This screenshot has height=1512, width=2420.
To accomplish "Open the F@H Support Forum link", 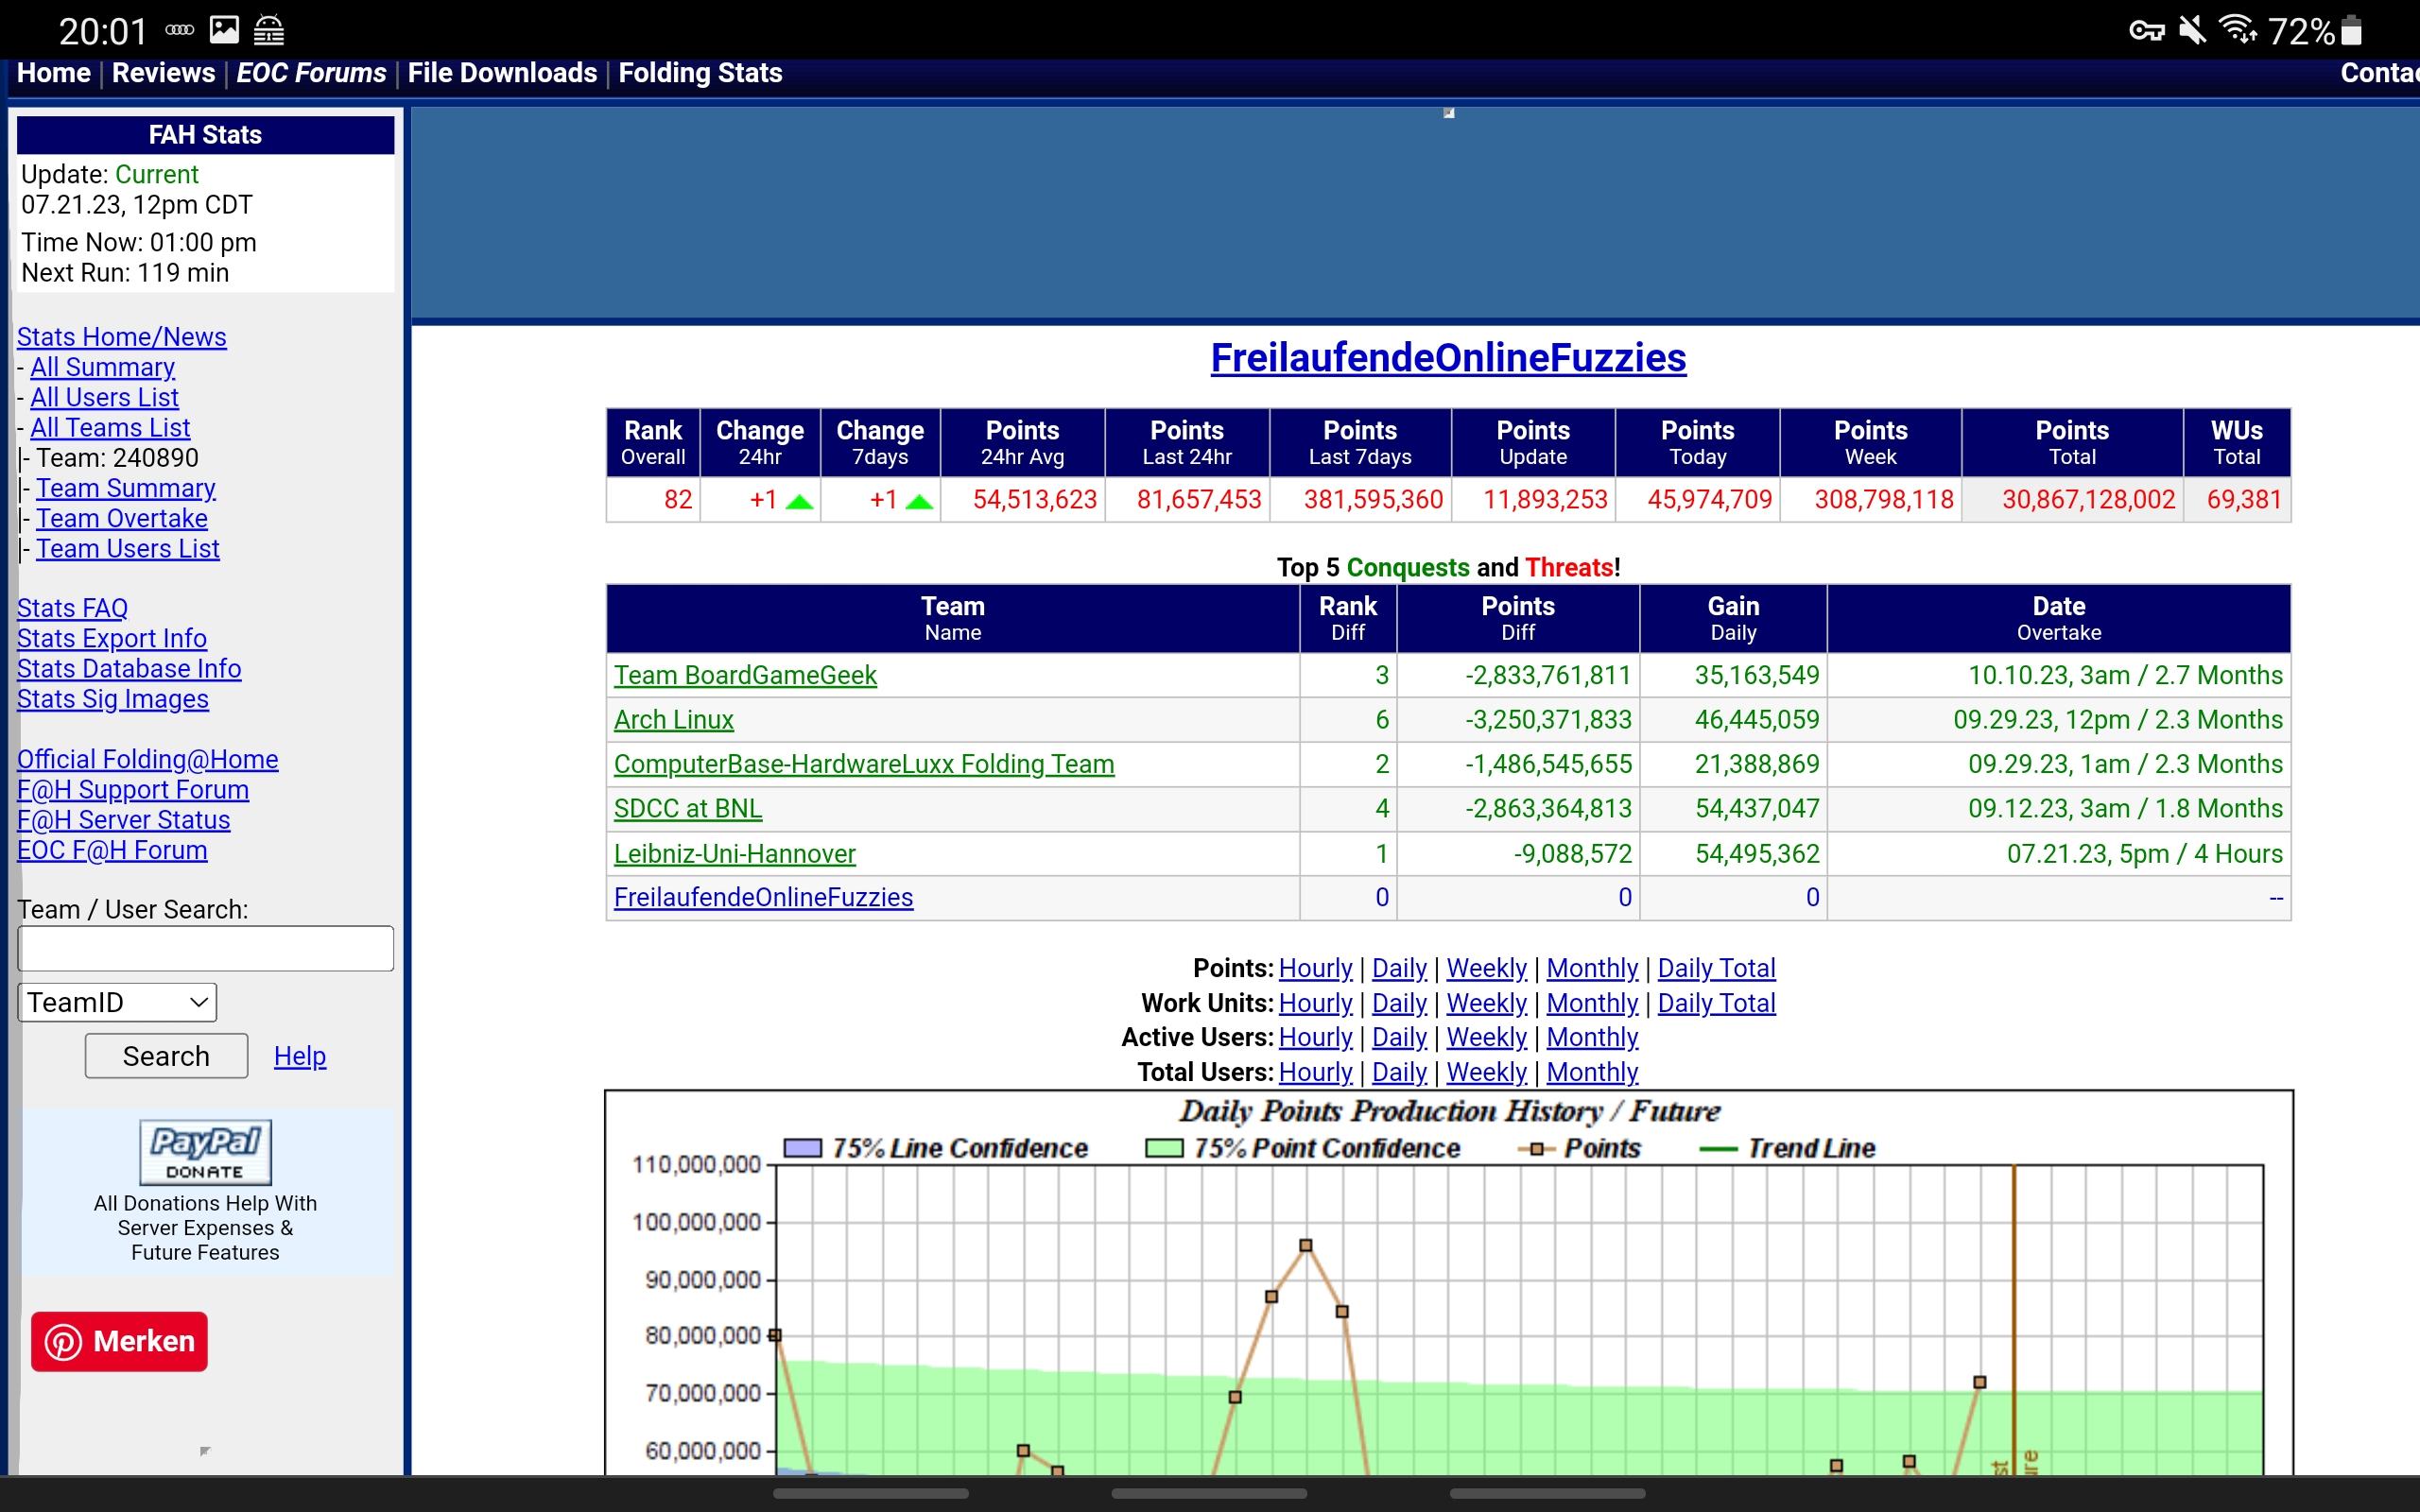I will 133,789.
